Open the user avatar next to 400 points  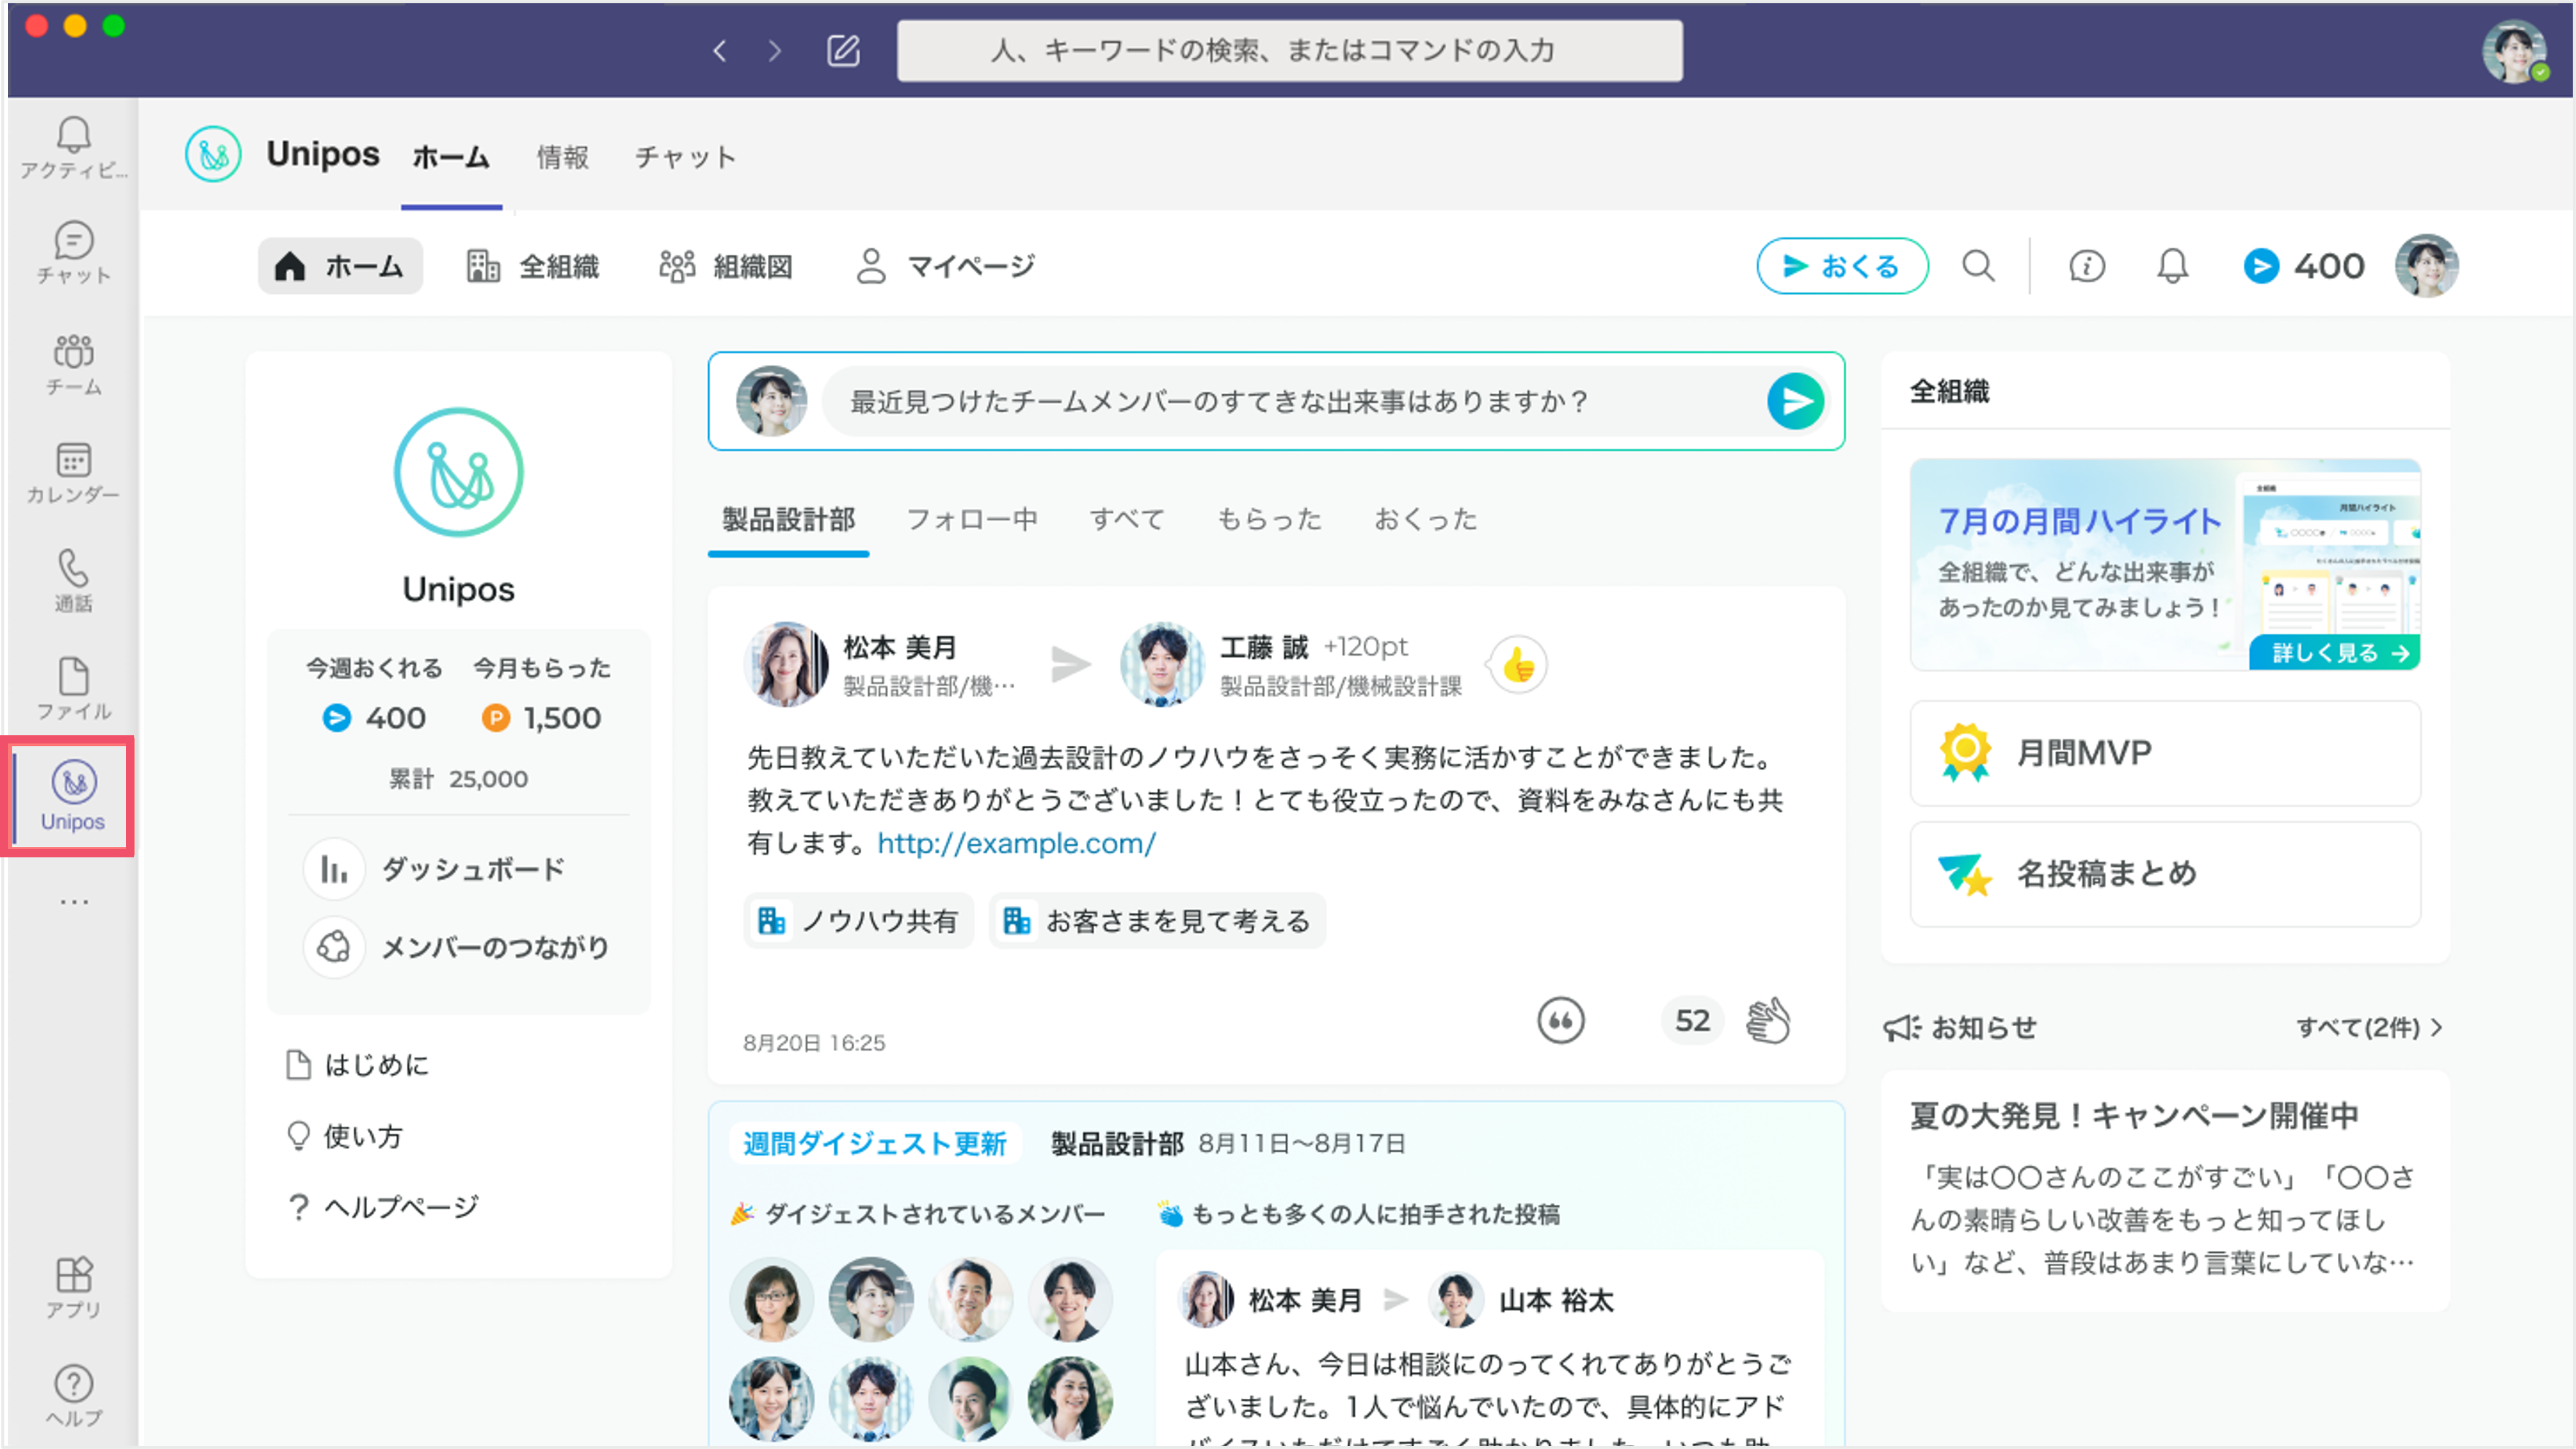pyautogui.click(x=2426, y=266)
